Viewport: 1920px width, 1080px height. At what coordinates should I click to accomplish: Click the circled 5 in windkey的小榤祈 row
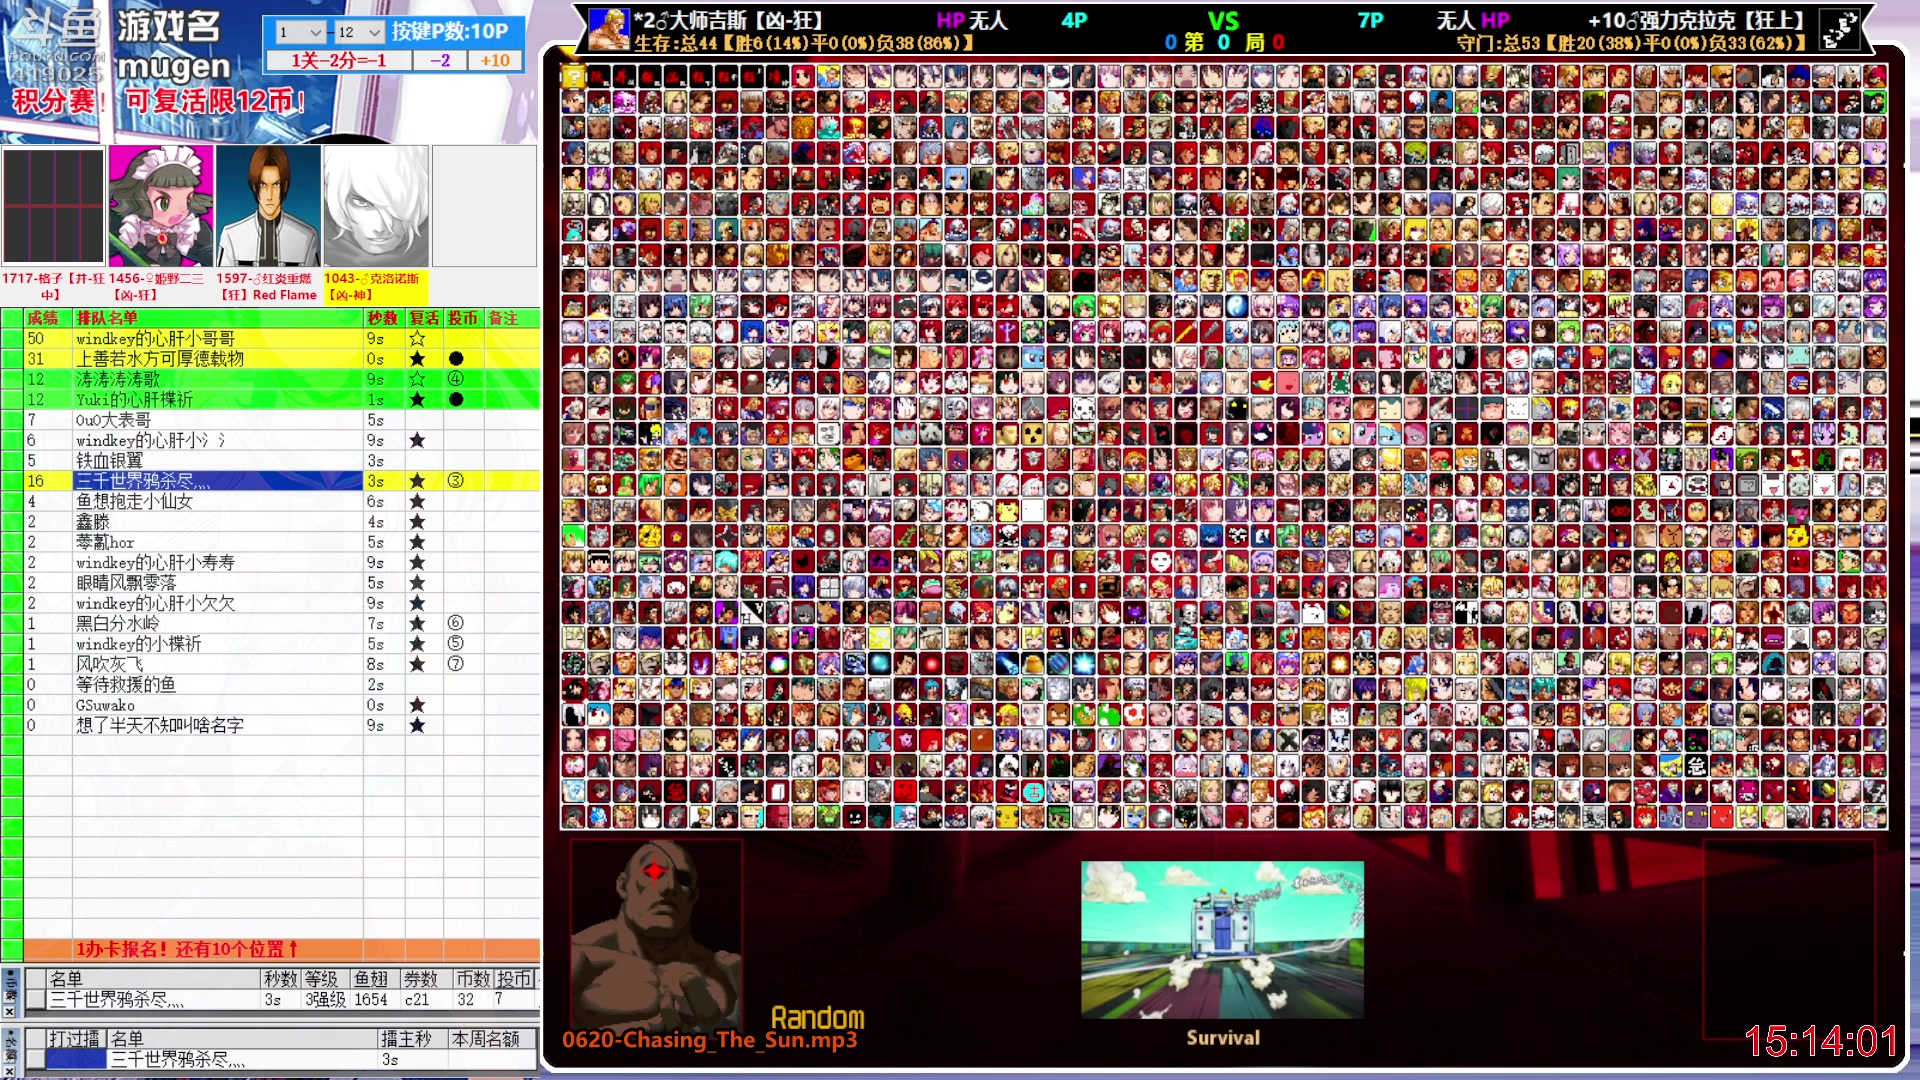(456, 644)
